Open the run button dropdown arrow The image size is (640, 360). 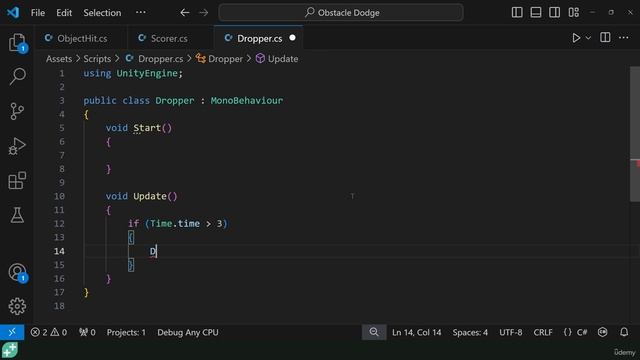pyautogui.click(x=588, y=38)
